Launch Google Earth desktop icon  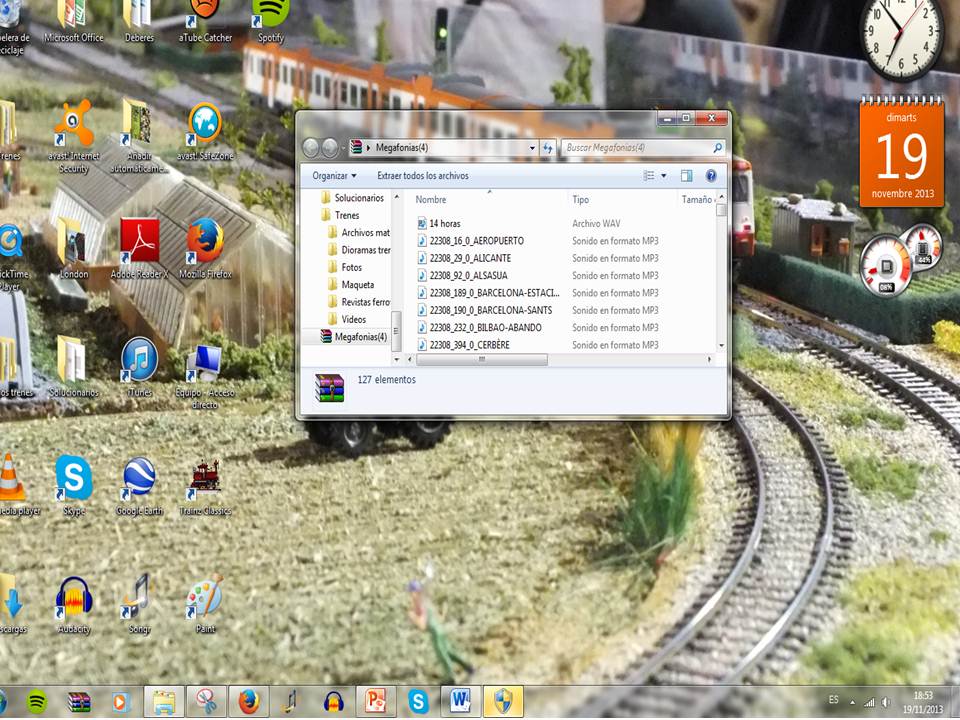[x=139, y=486]
